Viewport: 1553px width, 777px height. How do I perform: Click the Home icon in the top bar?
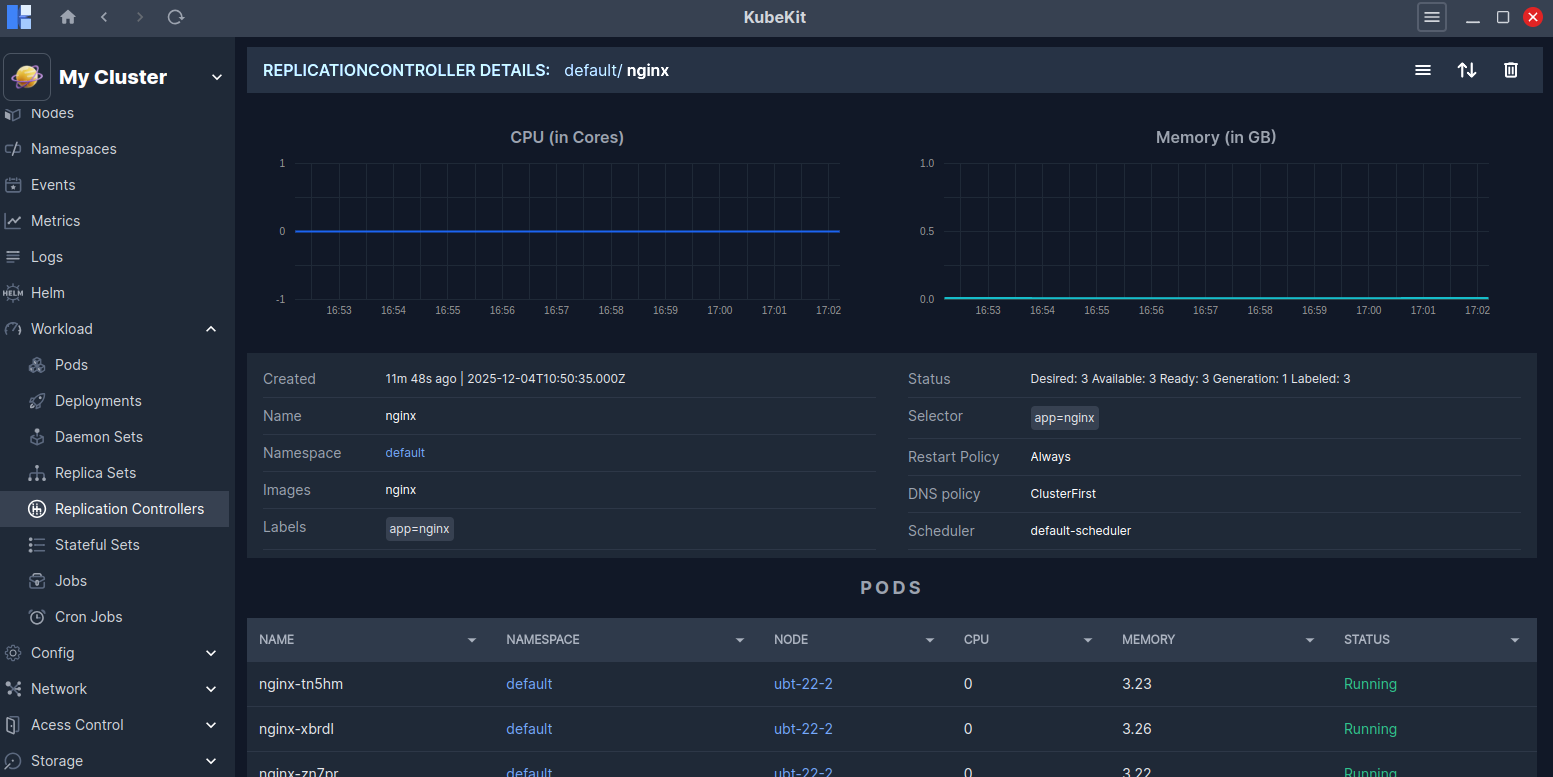(67, 17)
